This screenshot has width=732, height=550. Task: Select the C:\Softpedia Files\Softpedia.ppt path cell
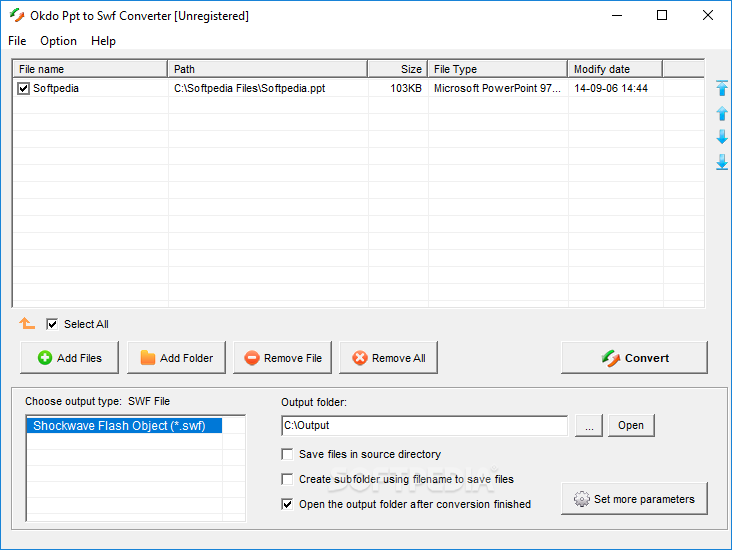click(x=250, y=88)
